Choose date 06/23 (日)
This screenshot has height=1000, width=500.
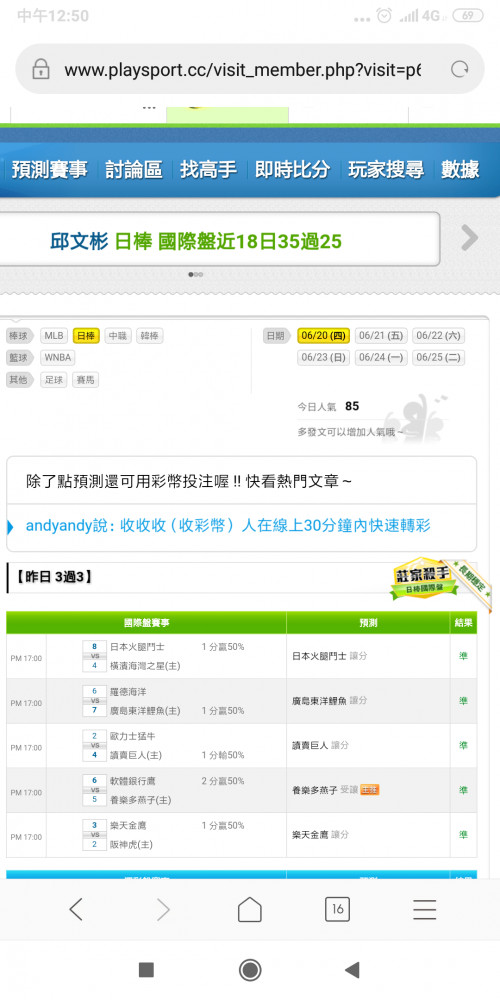point(323,358)
